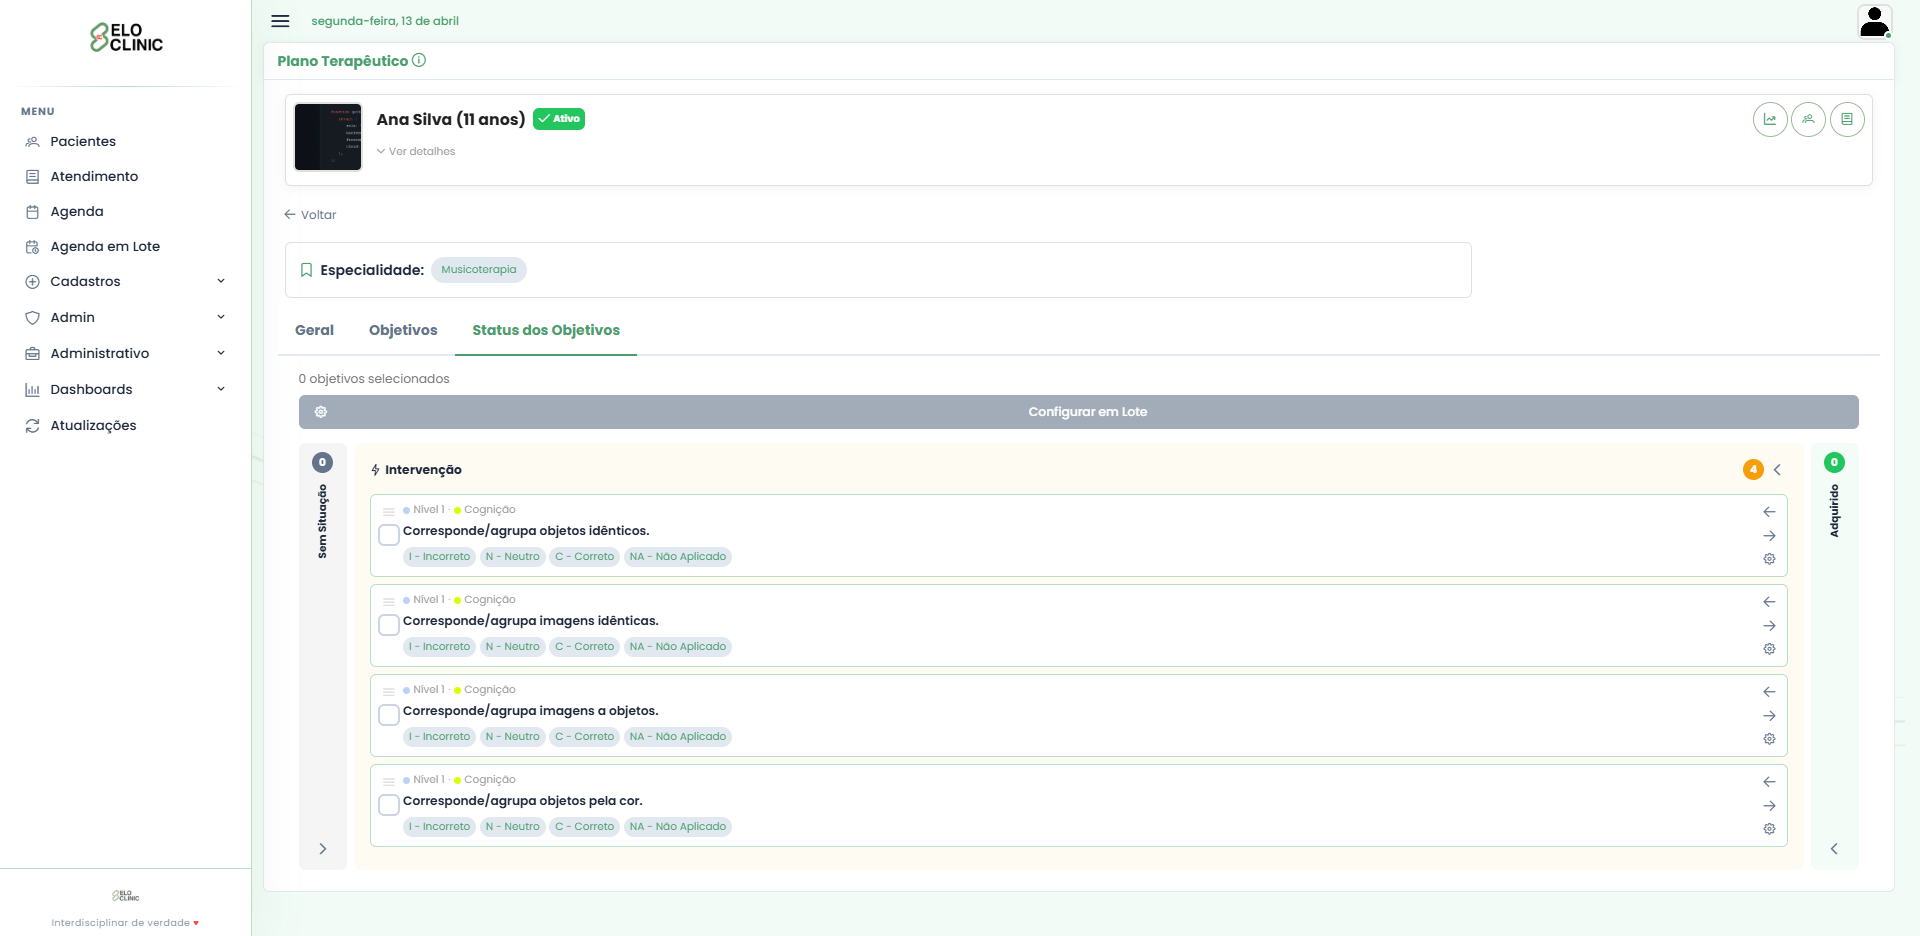Open the patient document notes icon

[1846, 120]
